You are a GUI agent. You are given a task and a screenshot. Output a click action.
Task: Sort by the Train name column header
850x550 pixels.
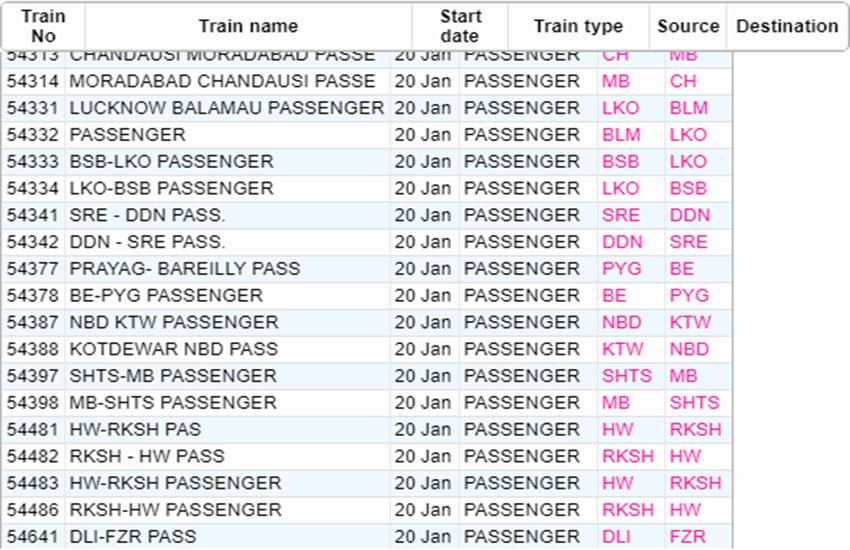tap(248, 27)
